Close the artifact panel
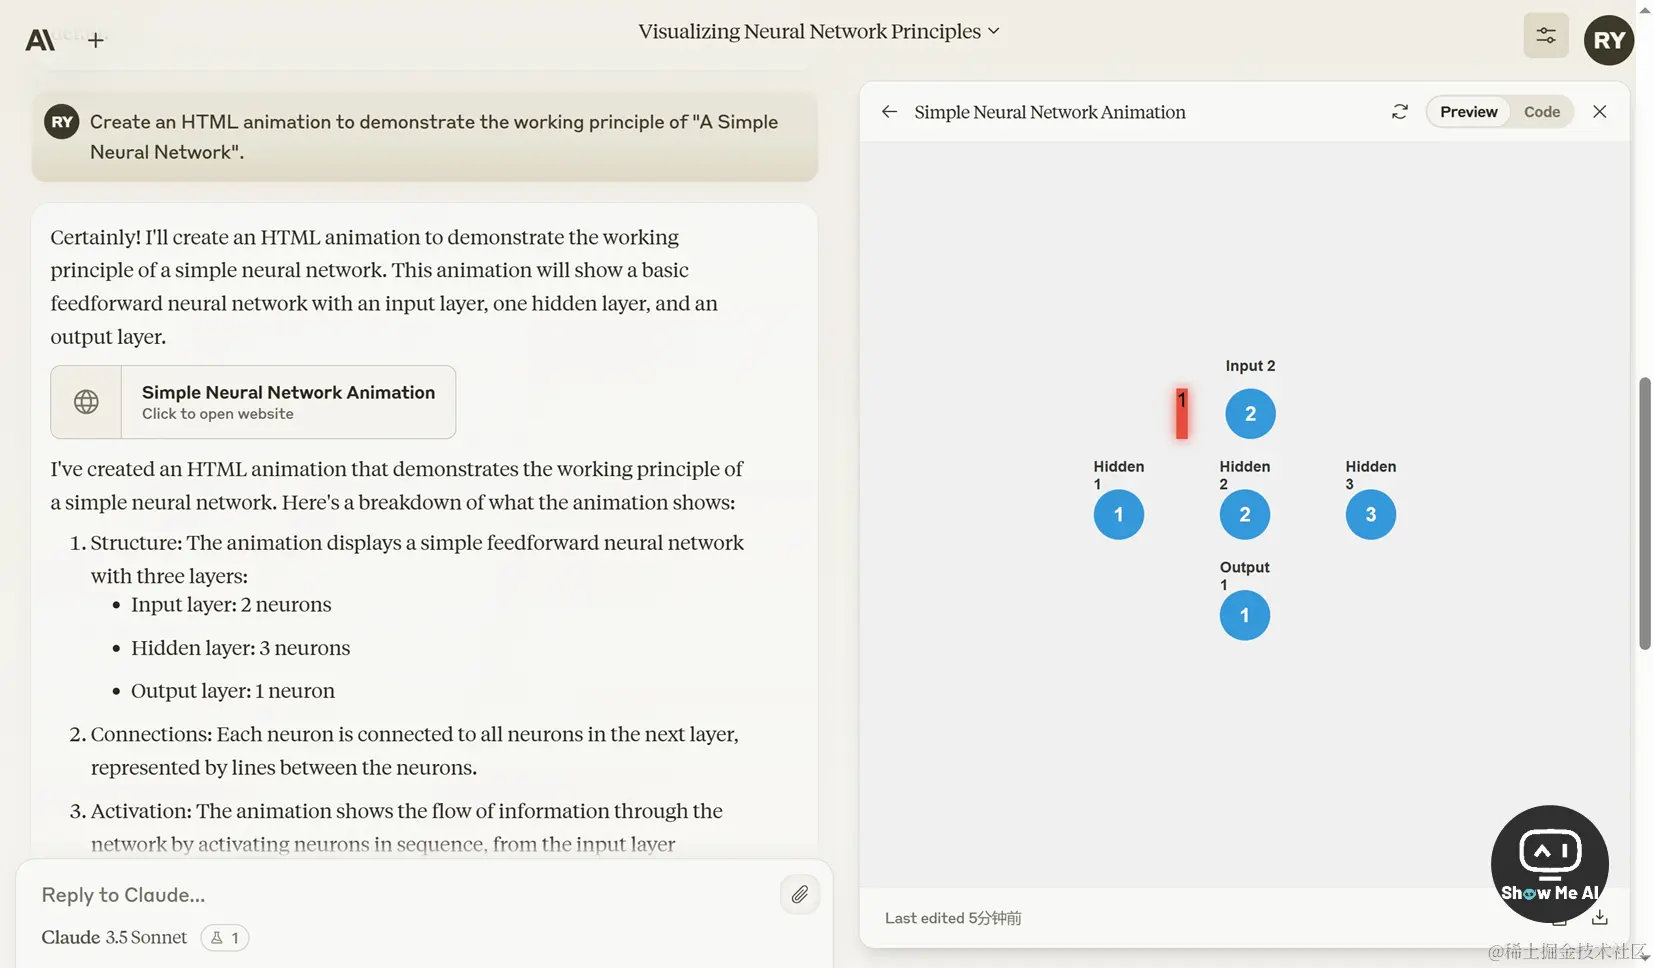 click(1600, 112)
